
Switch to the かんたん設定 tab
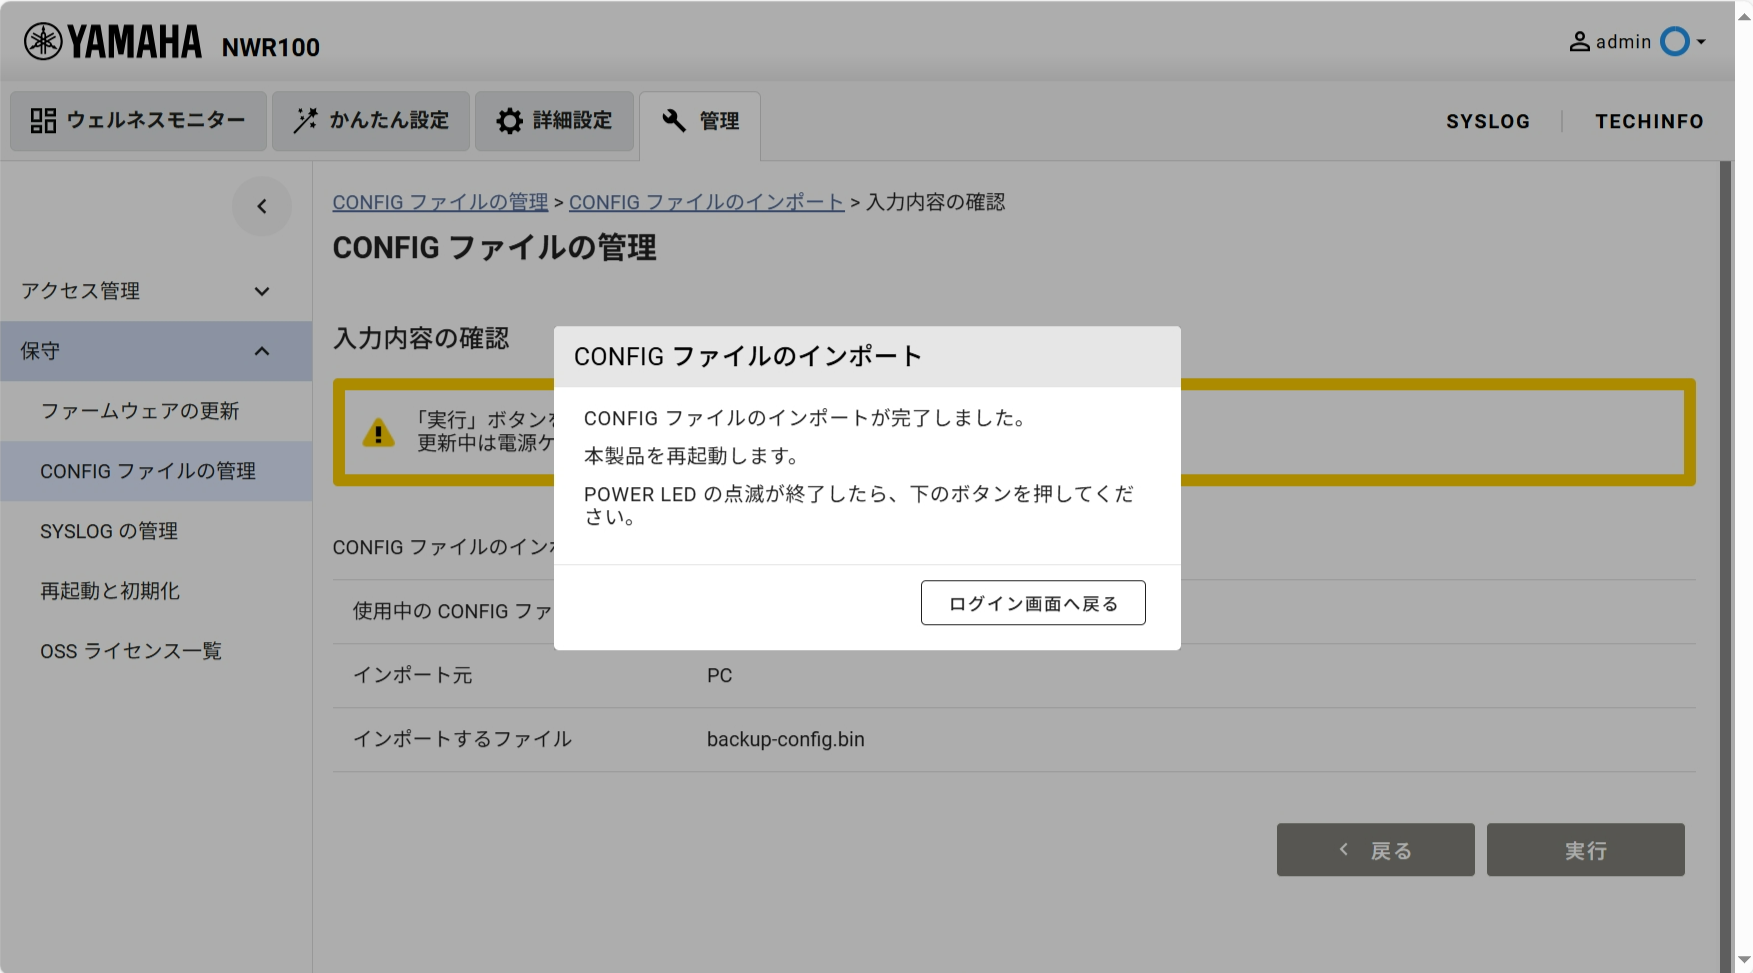click(x=371, y=121)
